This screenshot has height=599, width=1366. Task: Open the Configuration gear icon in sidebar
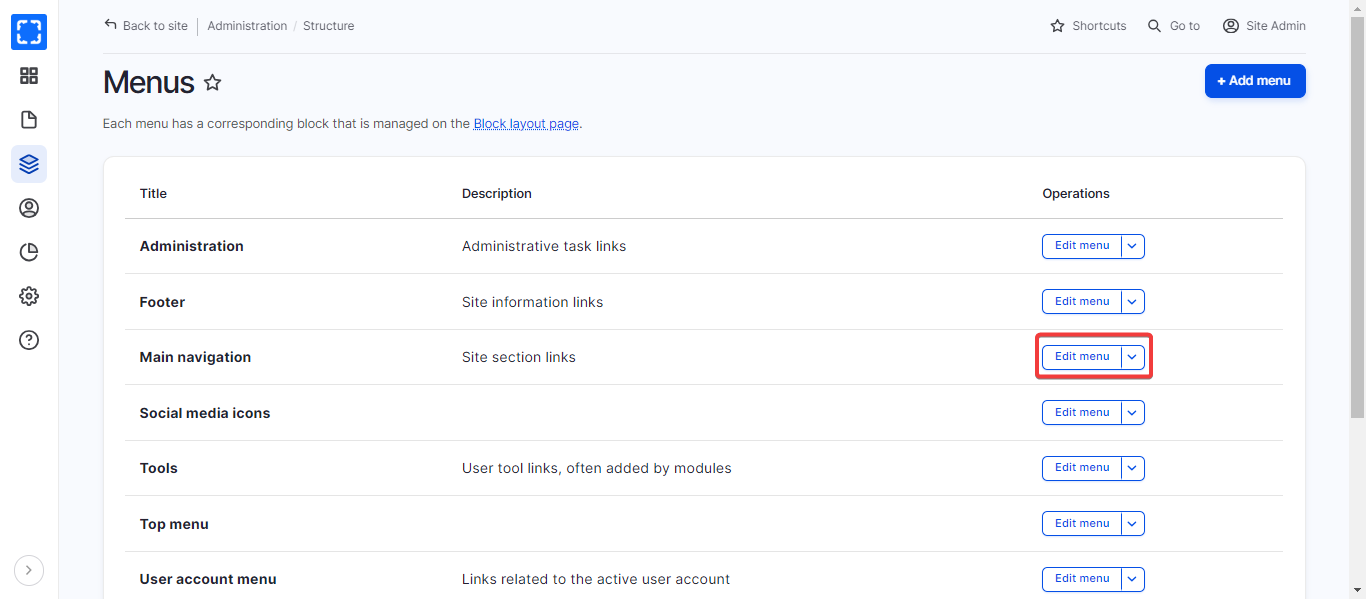coord(29,296)
